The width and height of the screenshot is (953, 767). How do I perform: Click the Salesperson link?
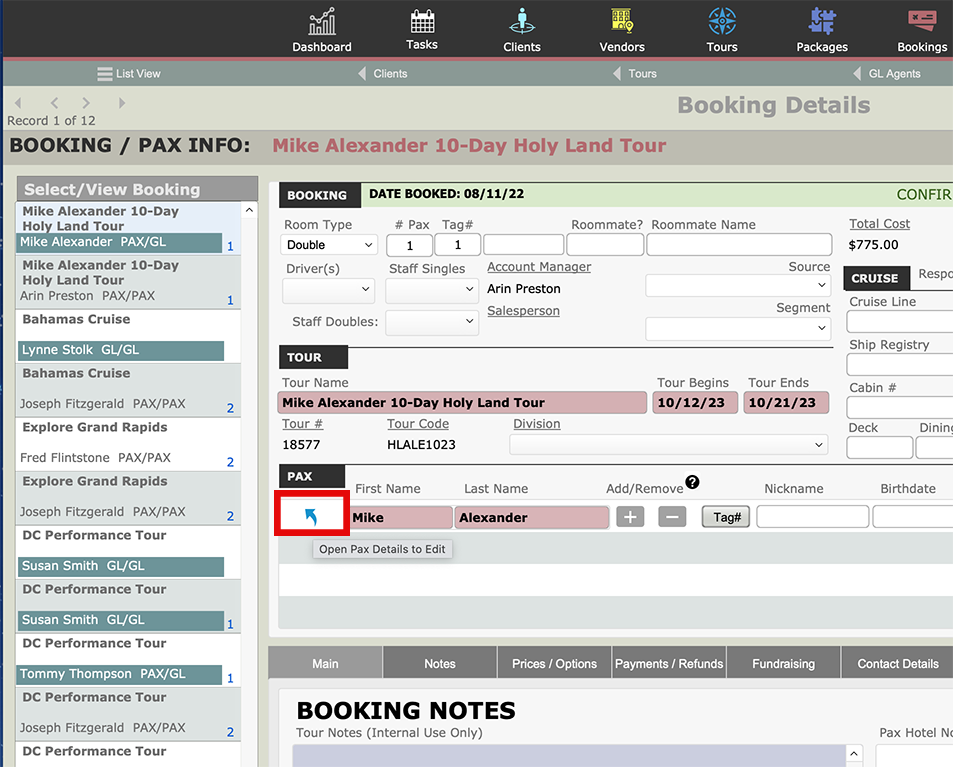click(523, 311)
